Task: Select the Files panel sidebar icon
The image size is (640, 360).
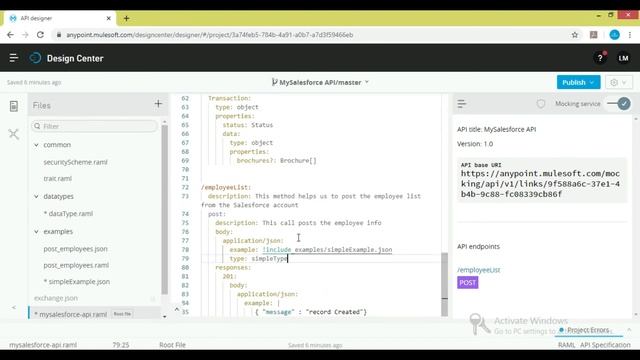Action: [x=13, y=106]
